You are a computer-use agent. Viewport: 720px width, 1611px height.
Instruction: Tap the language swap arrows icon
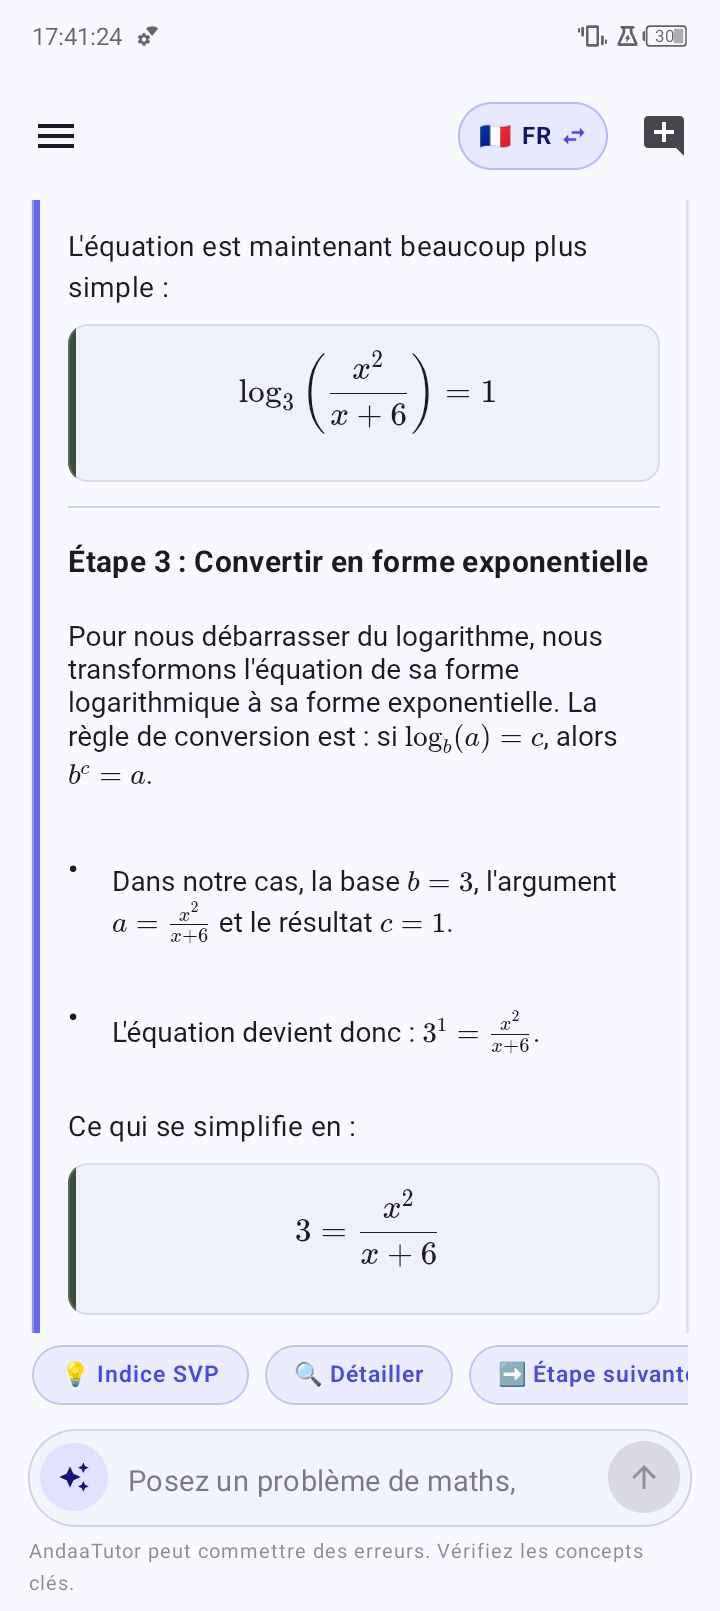574,136
